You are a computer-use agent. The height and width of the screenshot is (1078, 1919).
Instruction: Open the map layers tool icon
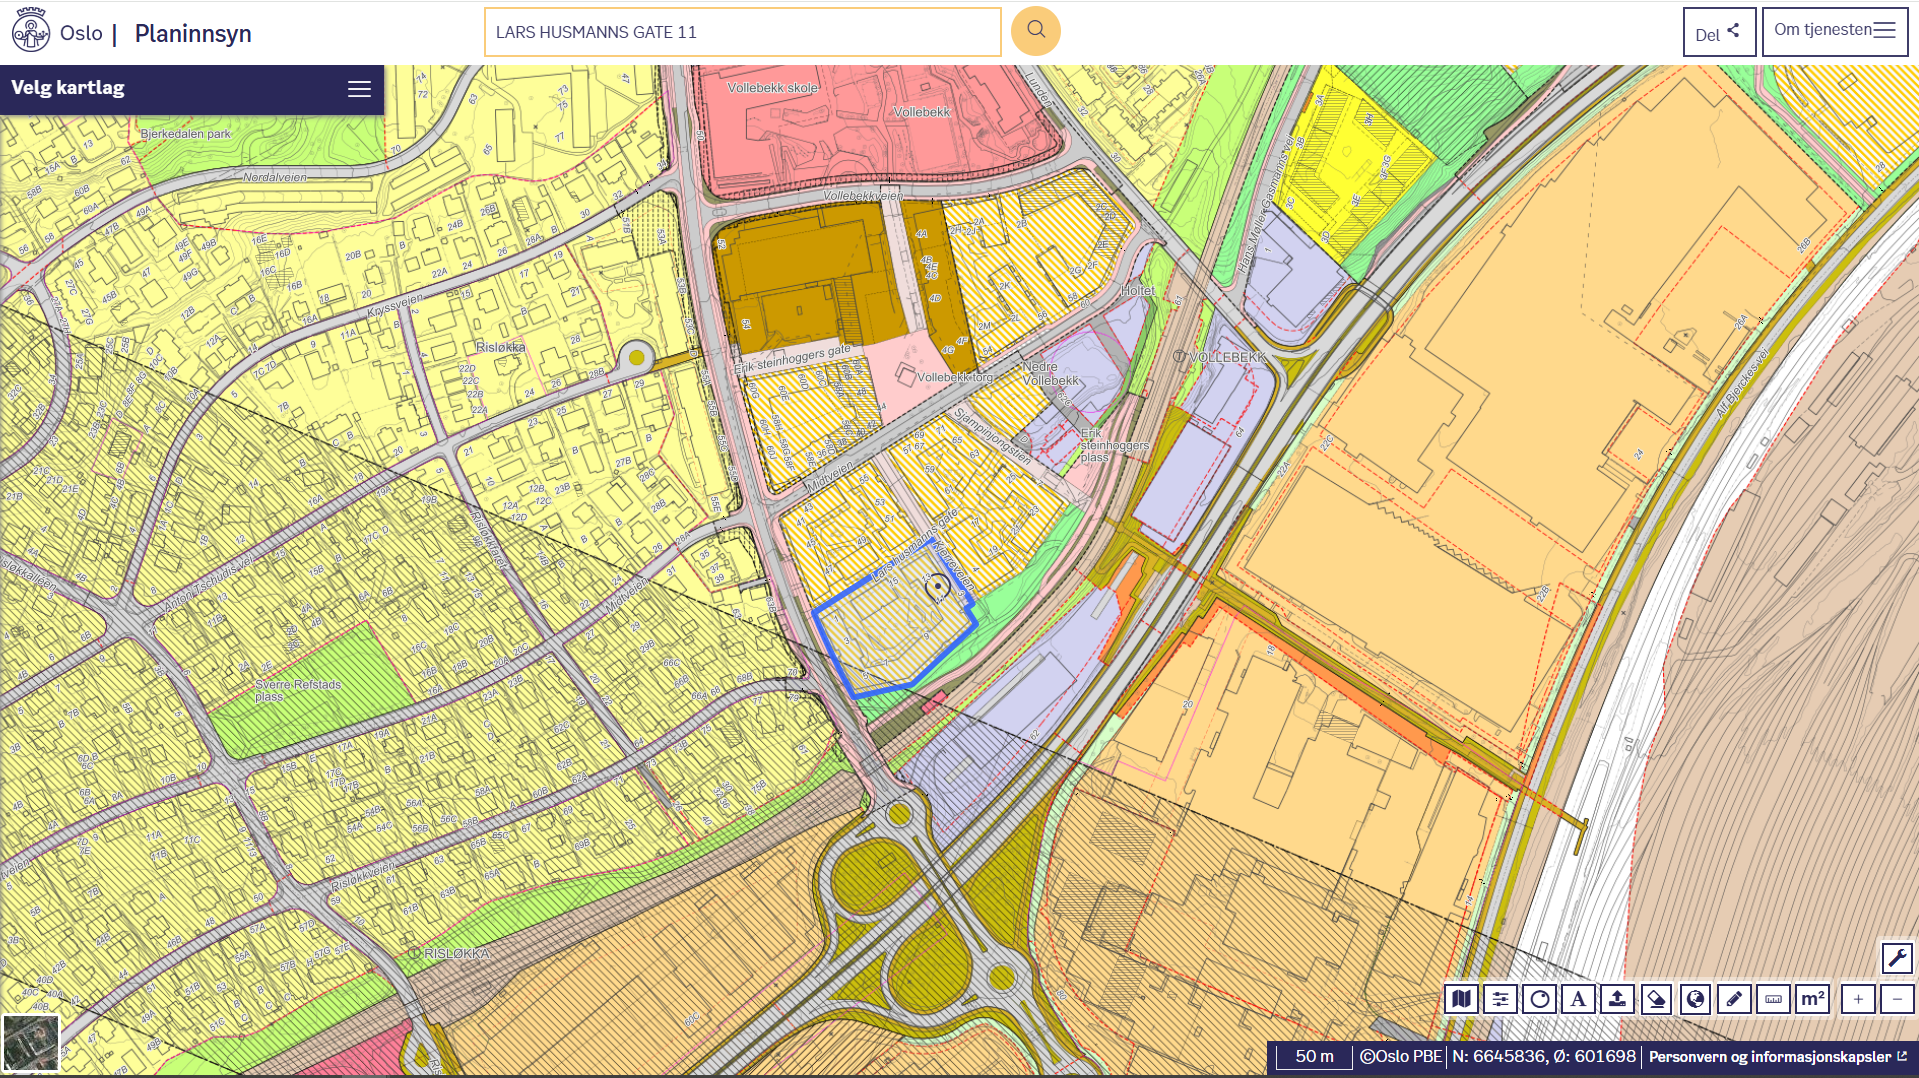pos(1461,999)
